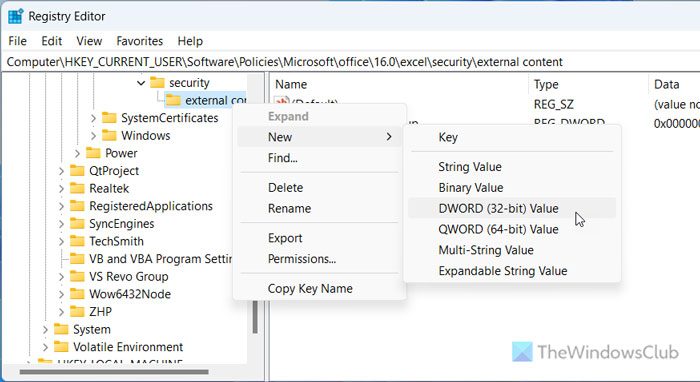The image size is (700, 382).
Task: Click the Registry Editor app icon
Action: point(15,17)
